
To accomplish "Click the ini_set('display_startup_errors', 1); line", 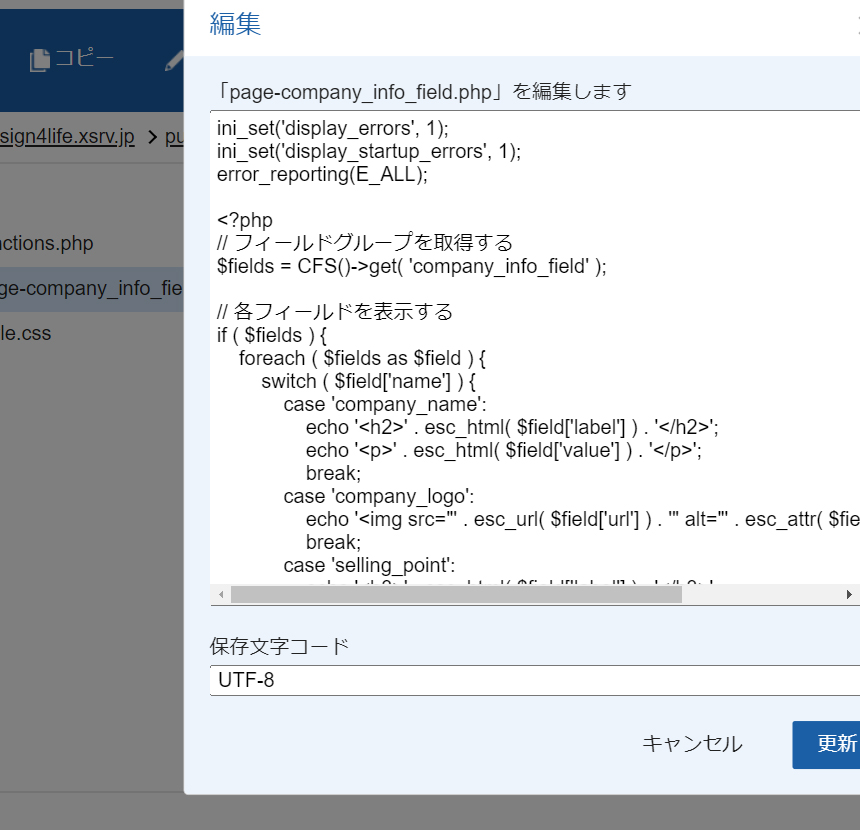I will tap(369, 151).
